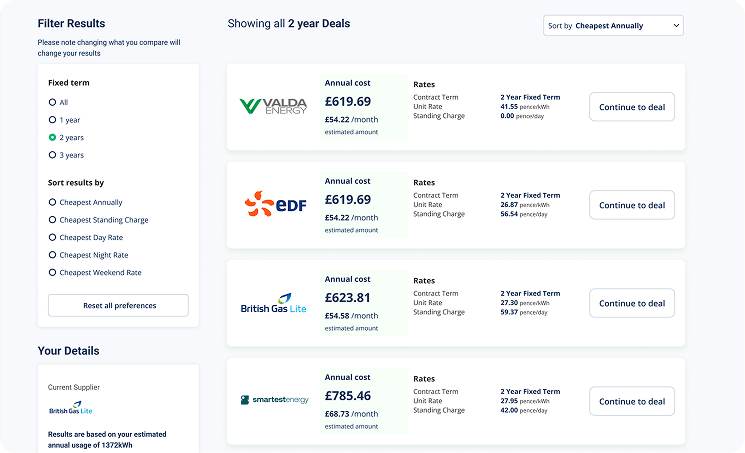The image size is (745, 453).
Task: Click the Filter Results heading
Action: pos(71,24)
